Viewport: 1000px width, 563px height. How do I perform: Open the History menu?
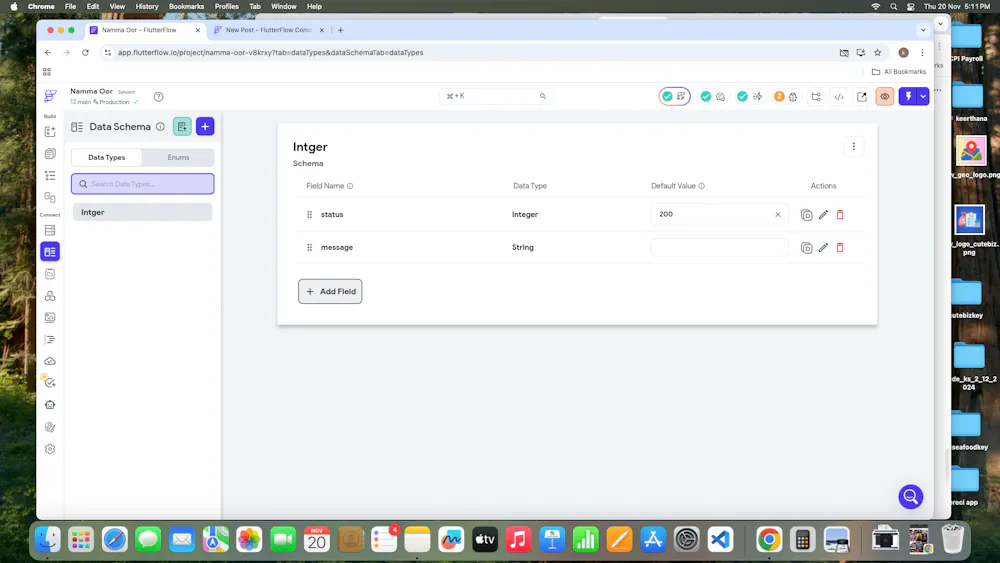coord(147,6)
